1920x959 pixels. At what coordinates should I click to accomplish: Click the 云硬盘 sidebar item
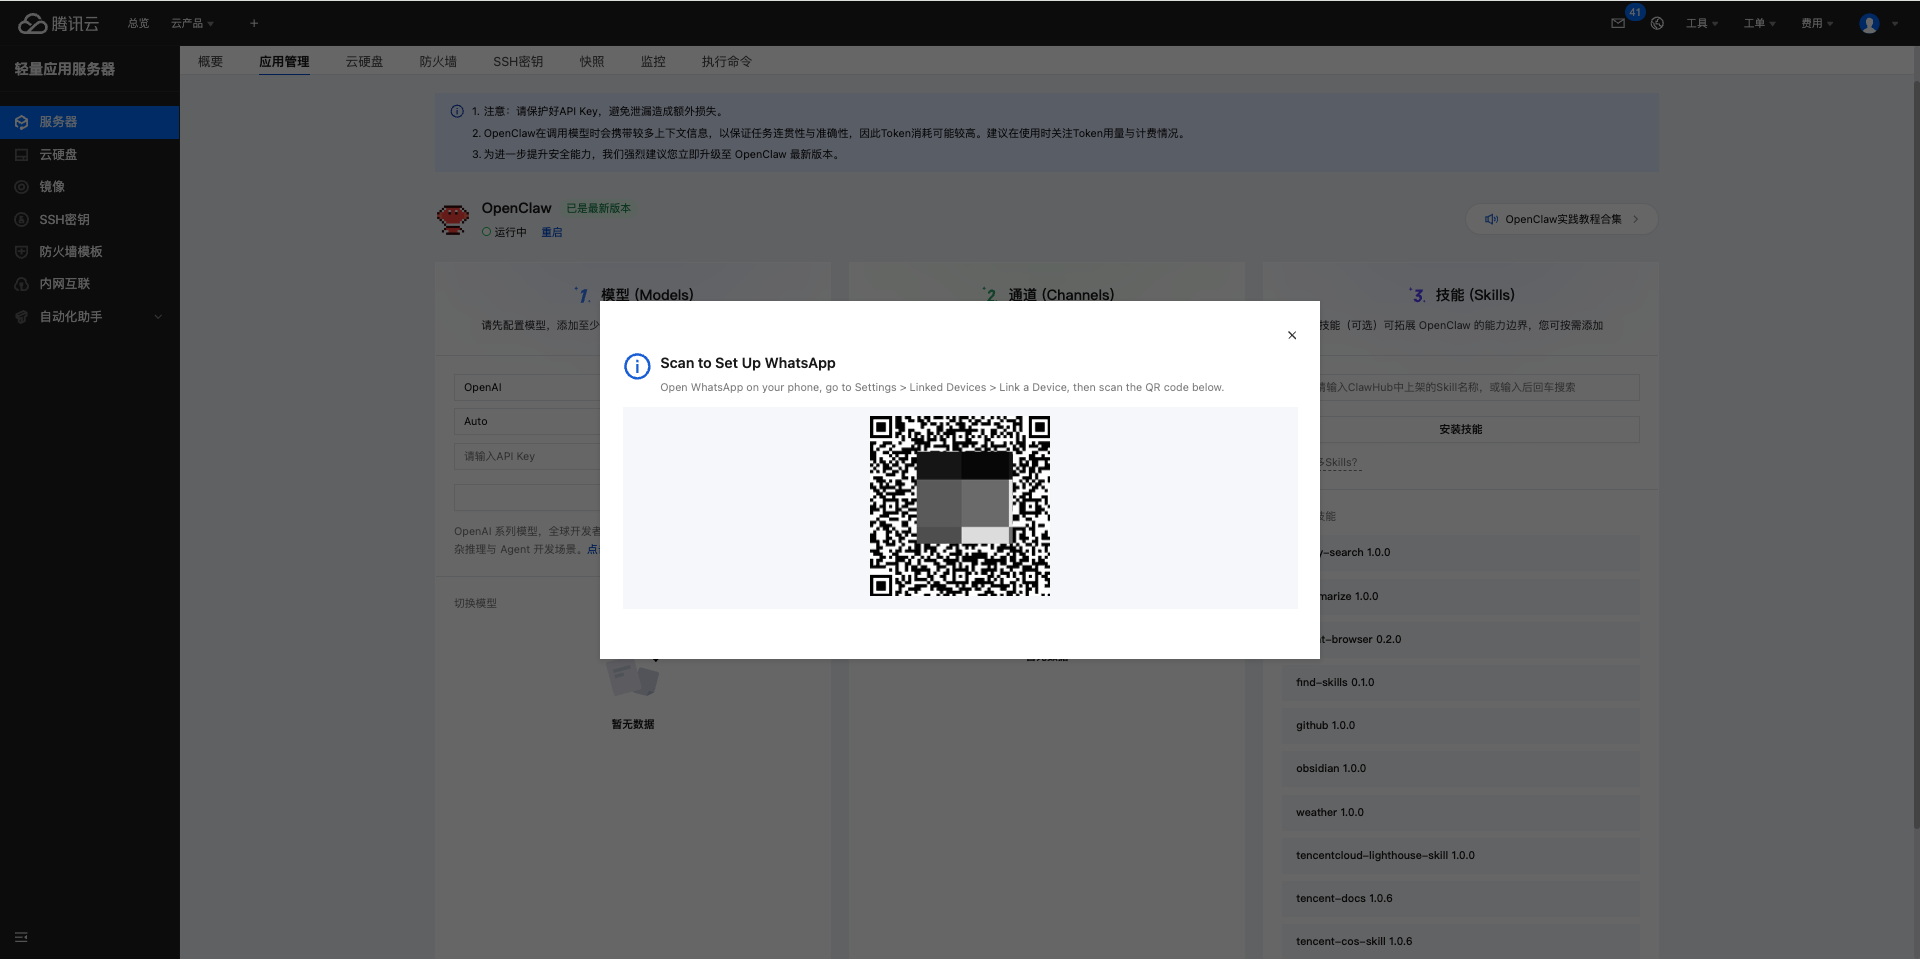pyautogui.click(x=58, y=155)
